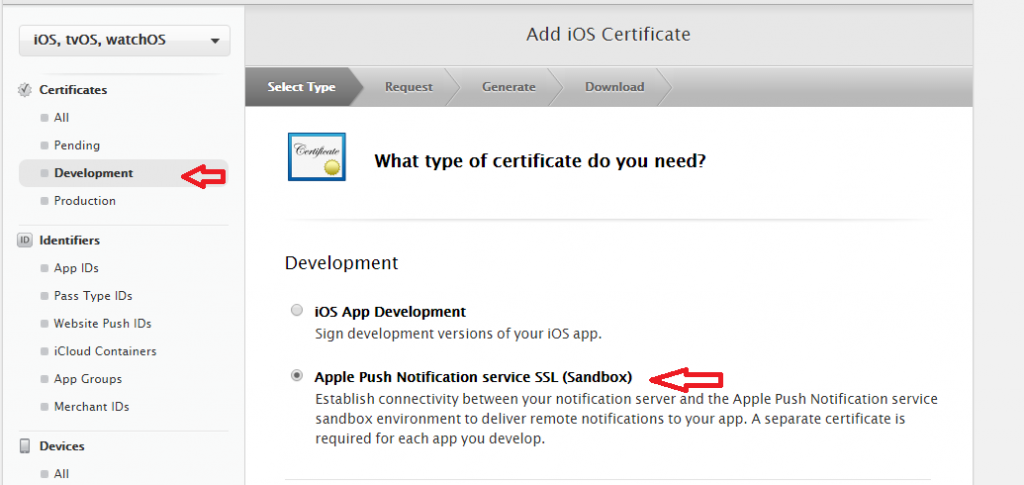Click the Select Type step tab

[301, 87]
